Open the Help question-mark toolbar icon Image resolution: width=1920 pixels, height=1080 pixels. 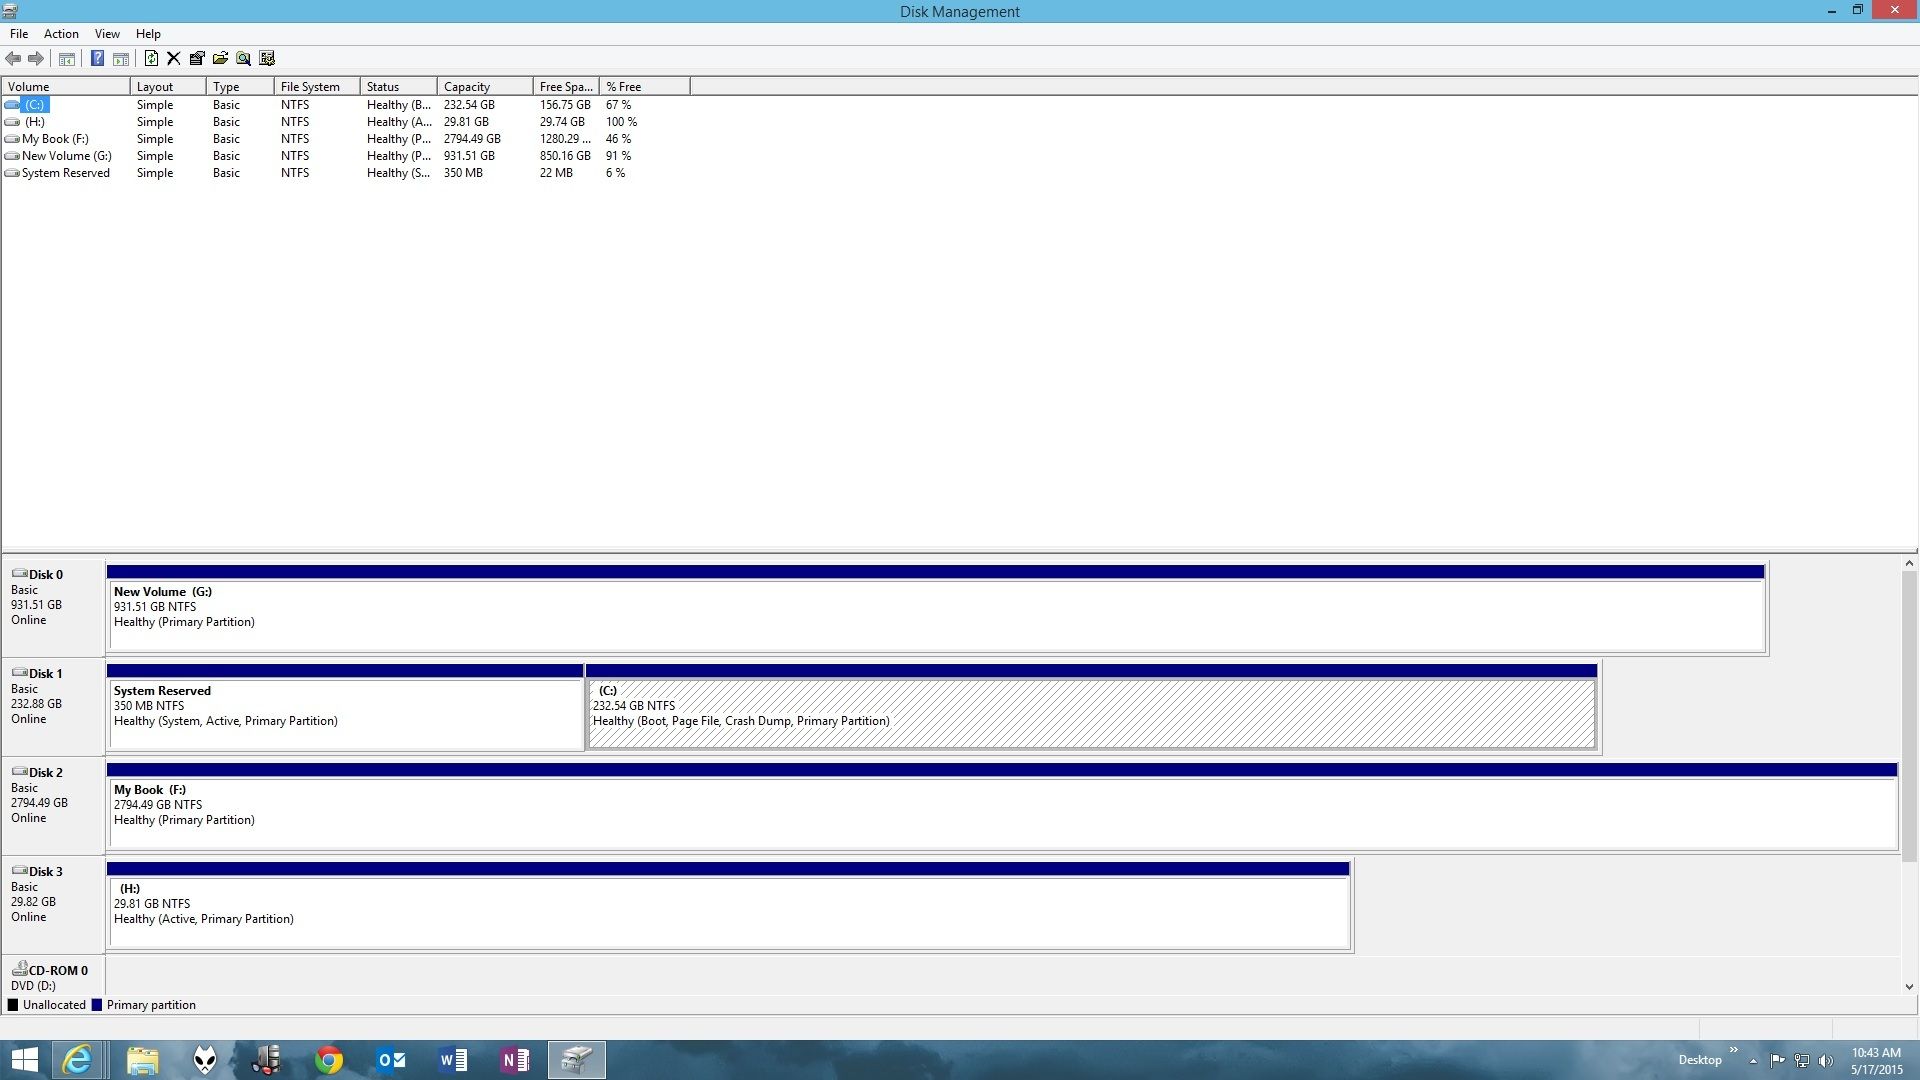(97, 59)
